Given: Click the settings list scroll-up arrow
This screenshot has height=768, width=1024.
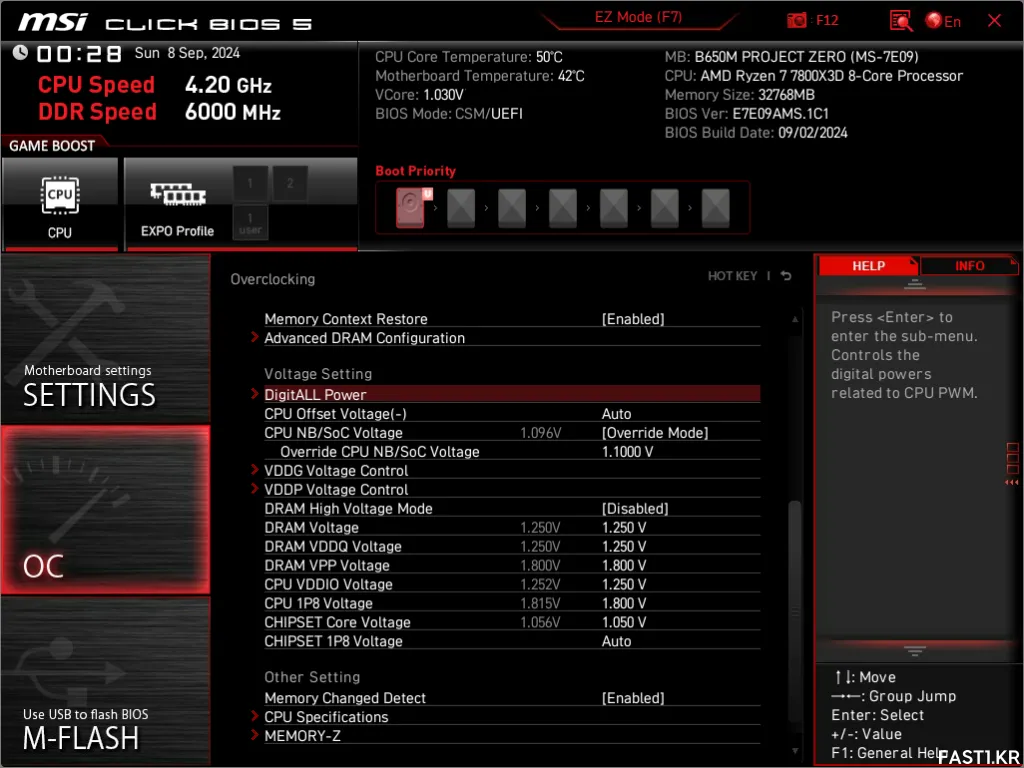Looking at the screenshot, I should tap(795, 319).
